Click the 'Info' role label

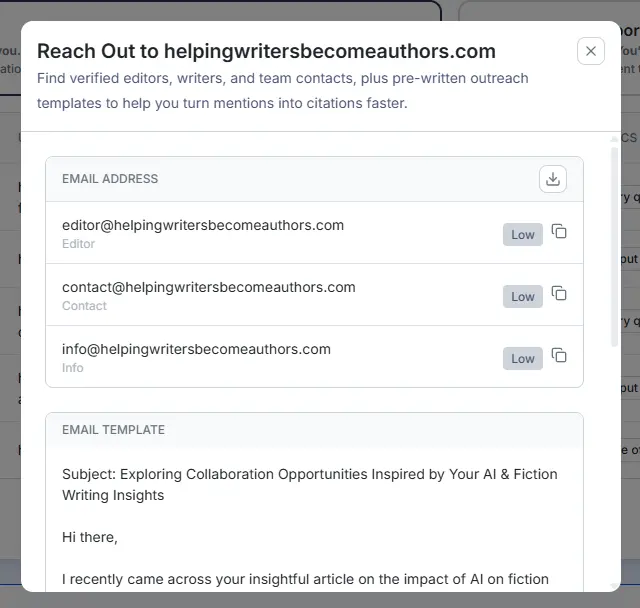click(73, 368)
